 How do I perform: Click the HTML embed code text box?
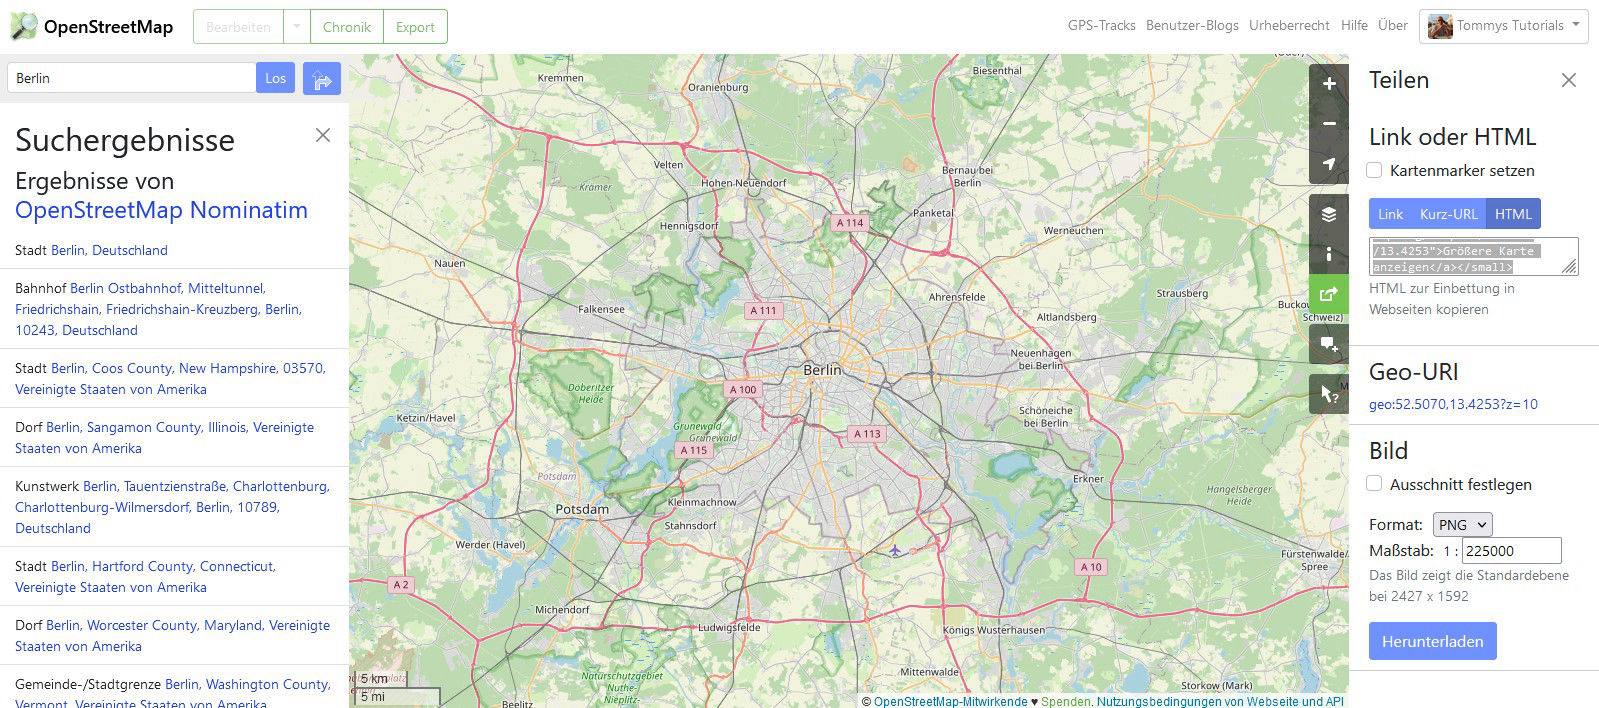tap(1473, 256)
